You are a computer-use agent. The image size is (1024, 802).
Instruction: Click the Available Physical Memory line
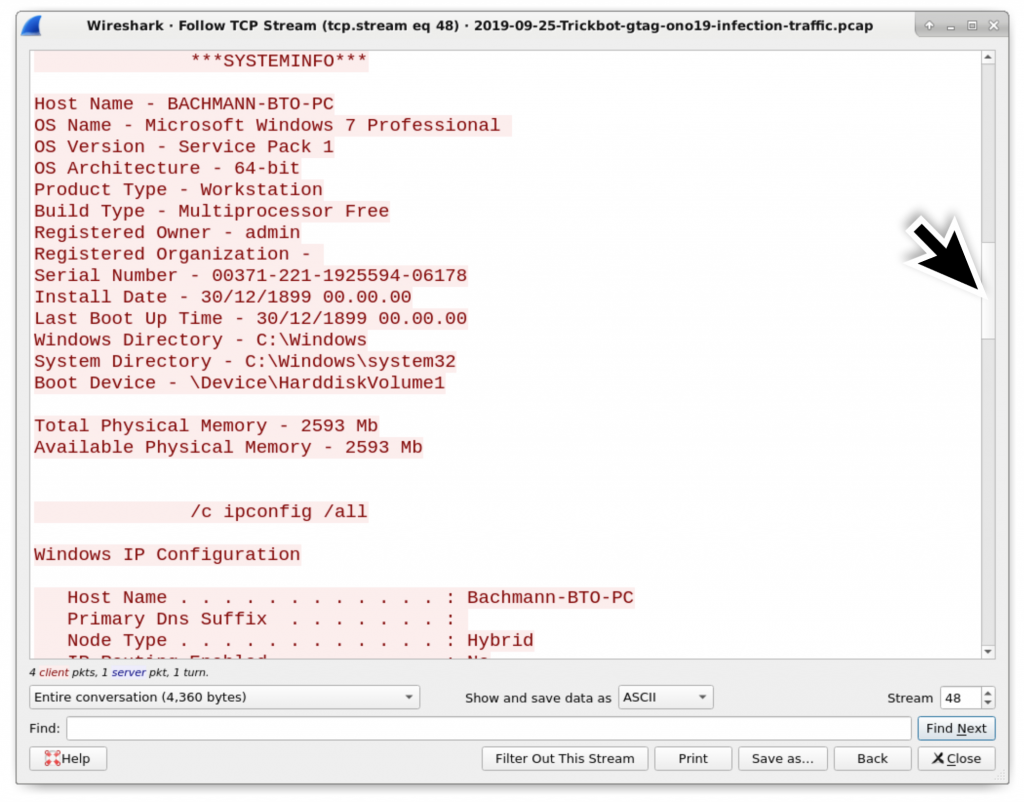click(x=229, y=448)
